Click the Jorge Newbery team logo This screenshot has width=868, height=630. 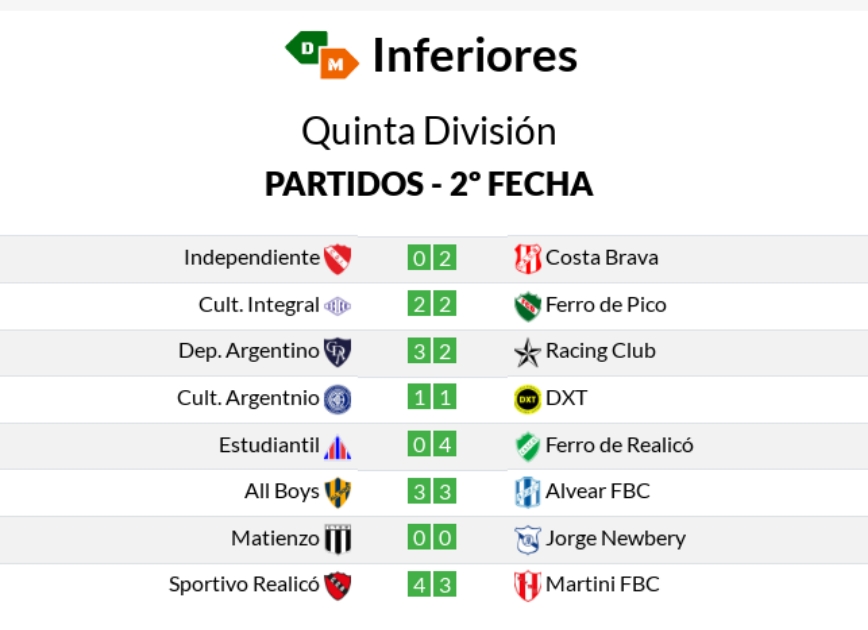[527, 539]
